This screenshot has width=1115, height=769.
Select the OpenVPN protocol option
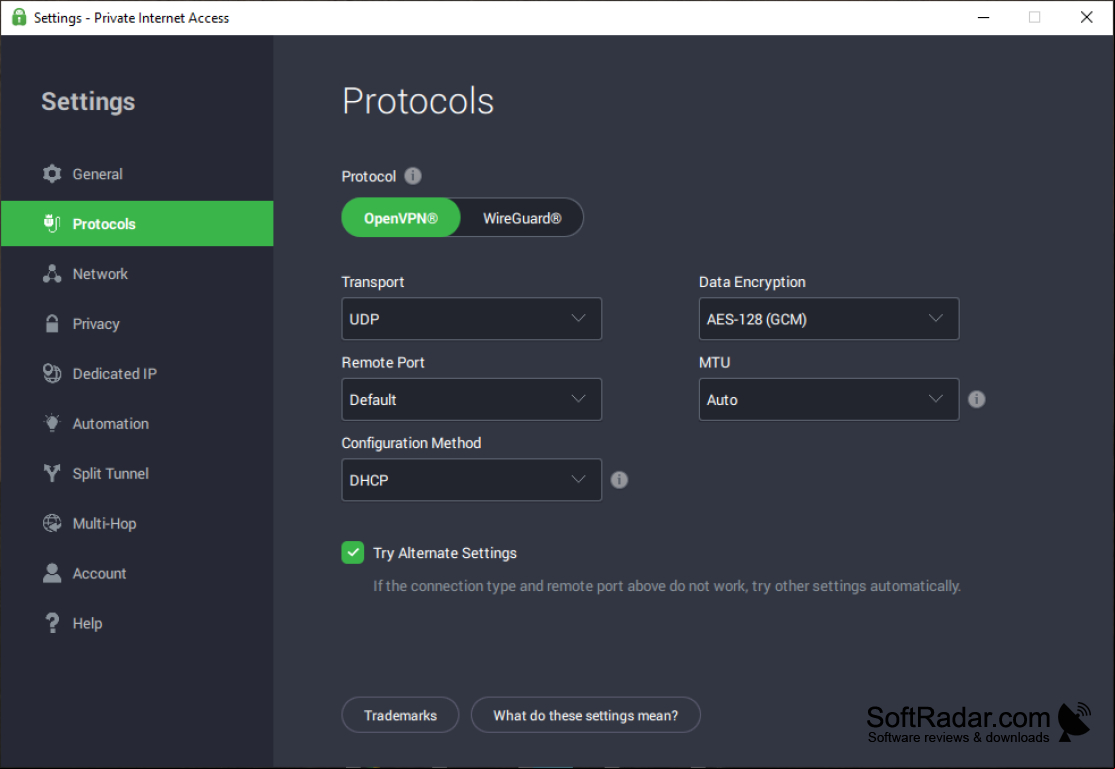(x=401, y=218)
